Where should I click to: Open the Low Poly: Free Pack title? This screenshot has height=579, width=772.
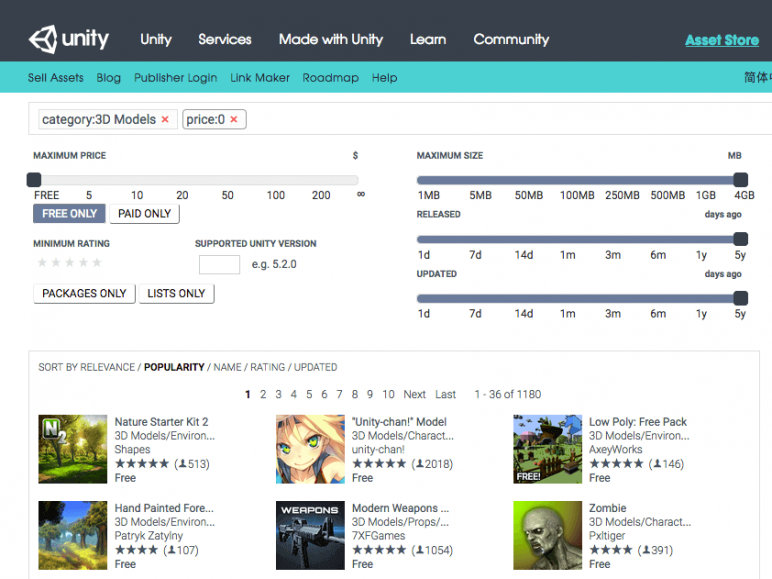[638, 422]
